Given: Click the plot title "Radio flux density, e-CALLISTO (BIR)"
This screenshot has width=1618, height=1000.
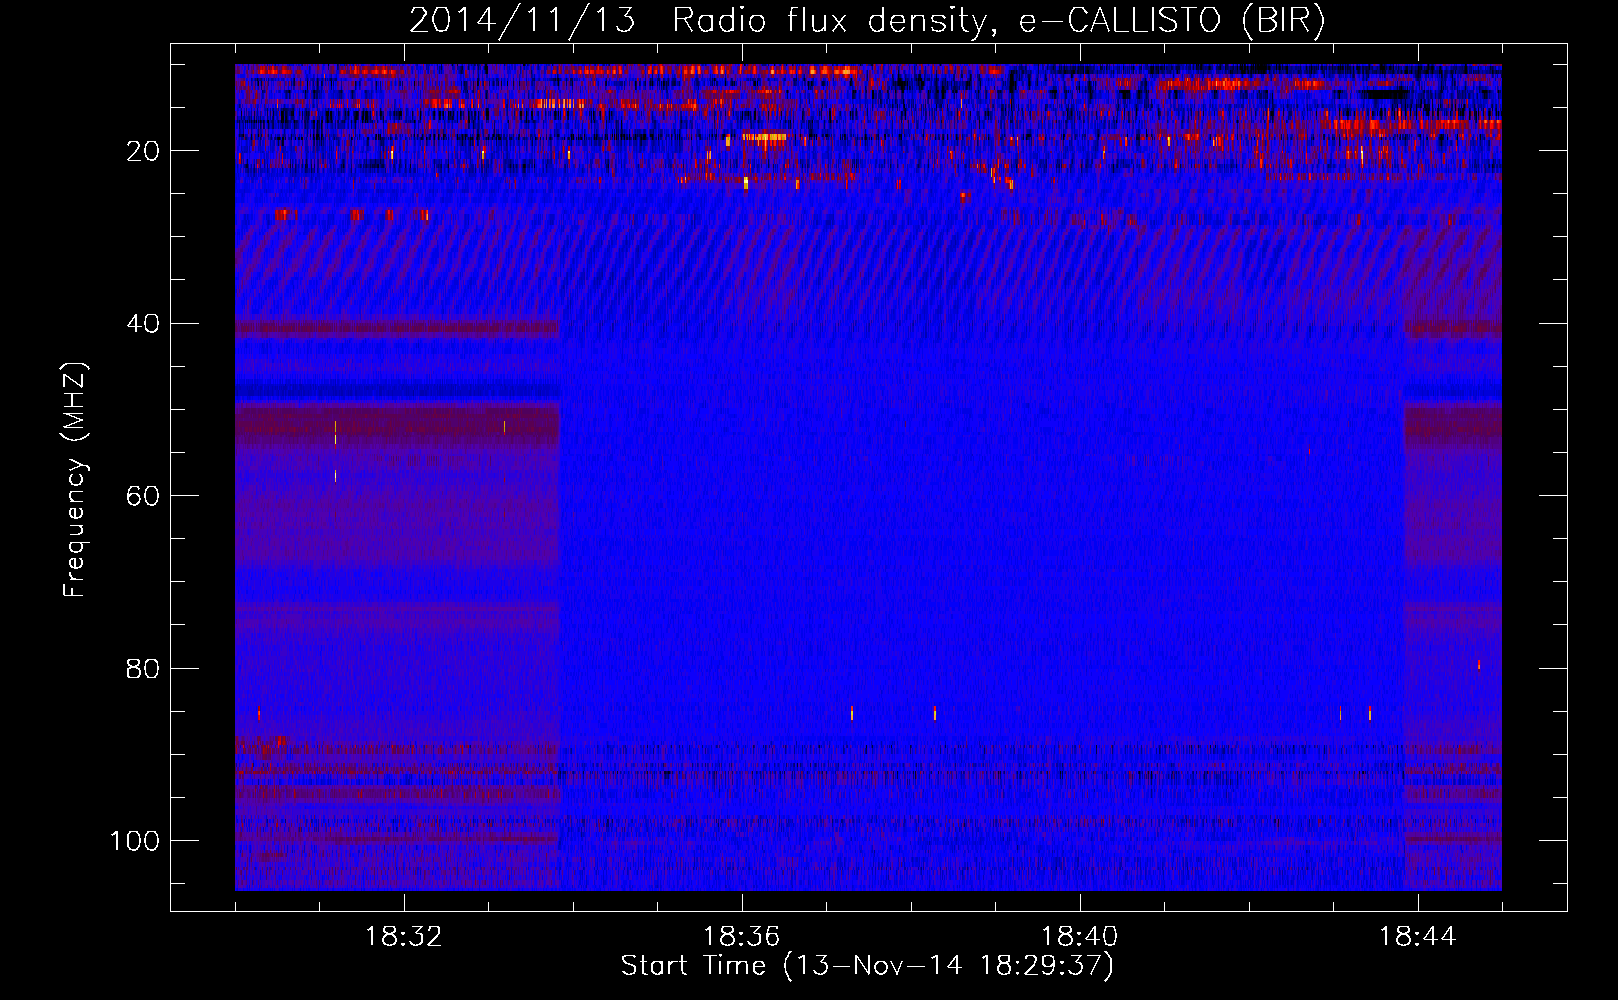Looking at the screenshot, I should [998, 21].
